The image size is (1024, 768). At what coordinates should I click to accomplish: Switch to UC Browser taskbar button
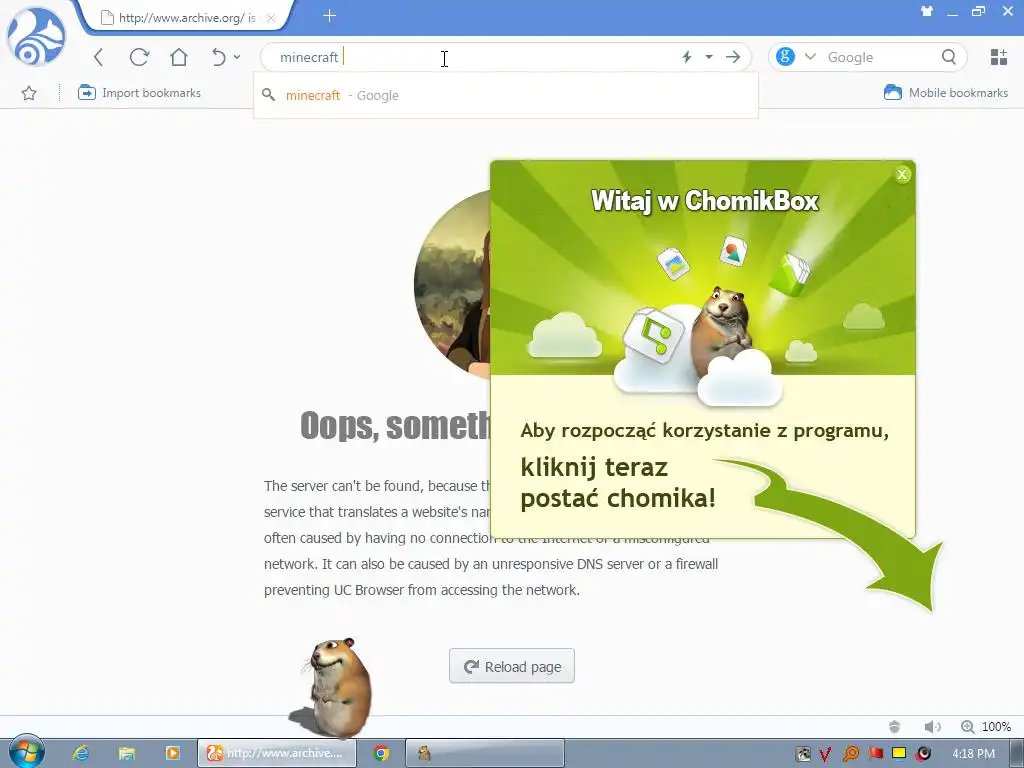277,753
